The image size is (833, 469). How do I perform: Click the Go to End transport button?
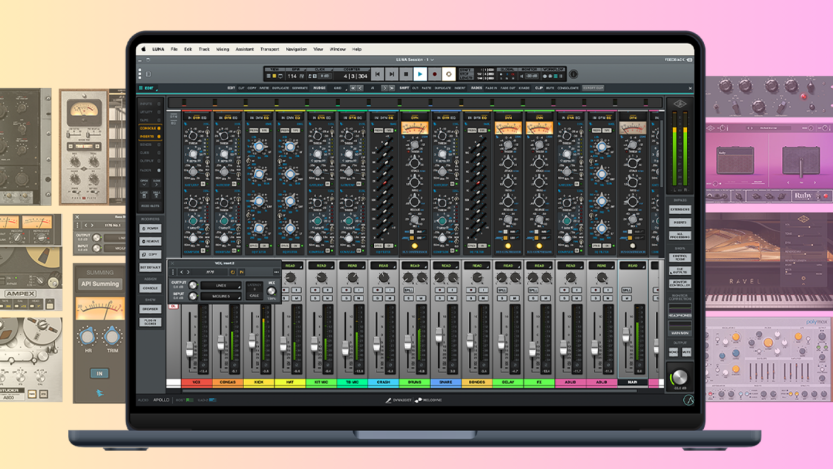[x=391, y=74]
